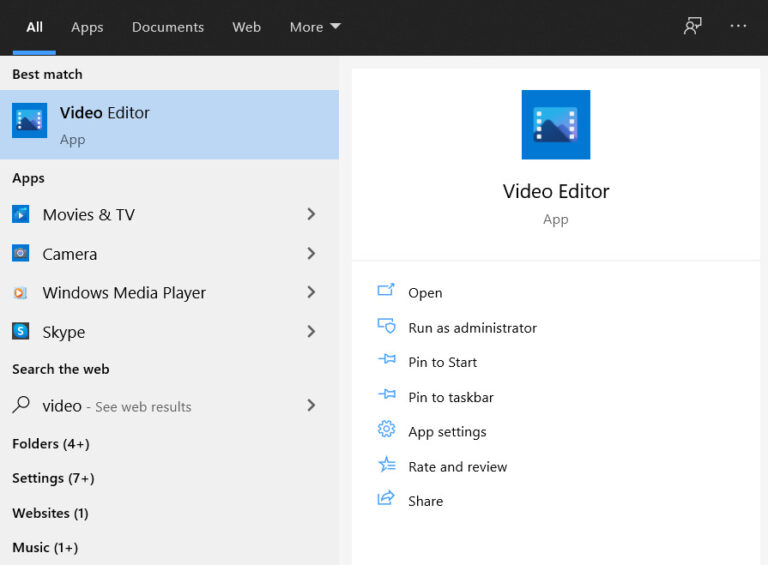The height and width of the screenshot is (565, 768).
Task: Expand the Camera result chevron
Action: point(311,253)
